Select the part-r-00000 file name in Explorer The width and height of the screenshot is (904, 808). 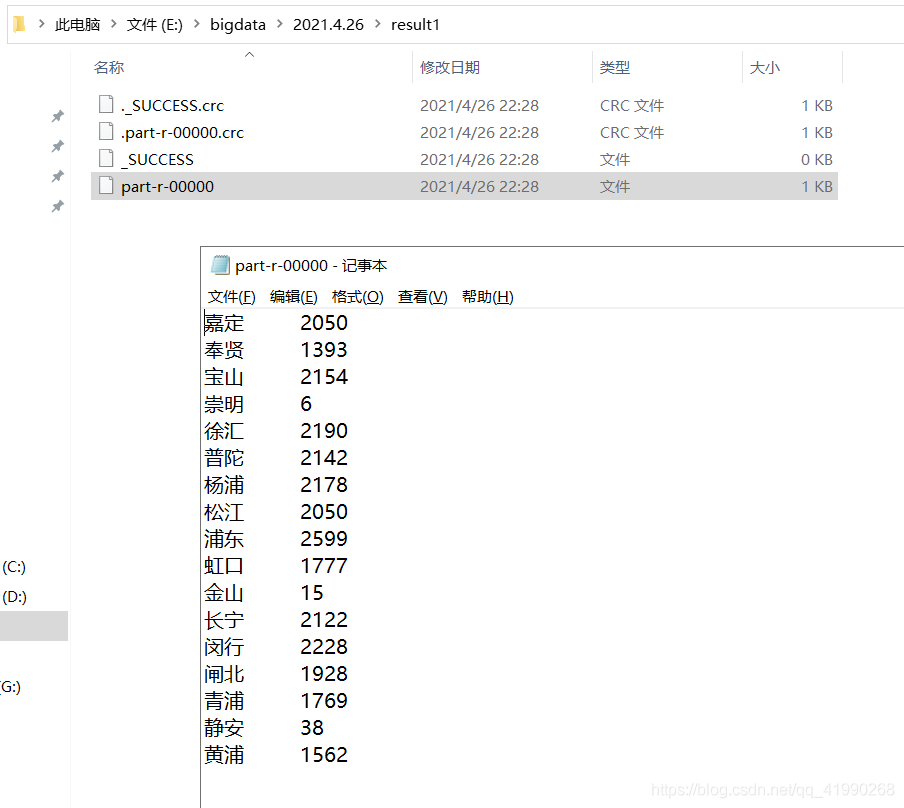point(167,187)
